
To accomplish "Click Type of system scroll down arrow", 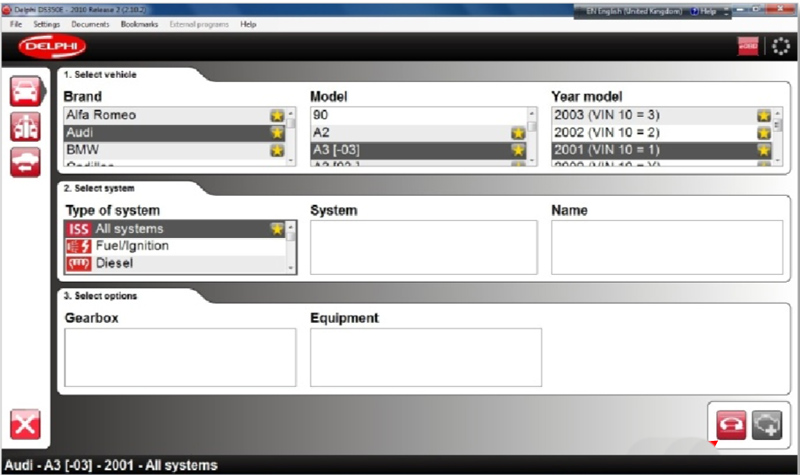I will coord(291,268).
